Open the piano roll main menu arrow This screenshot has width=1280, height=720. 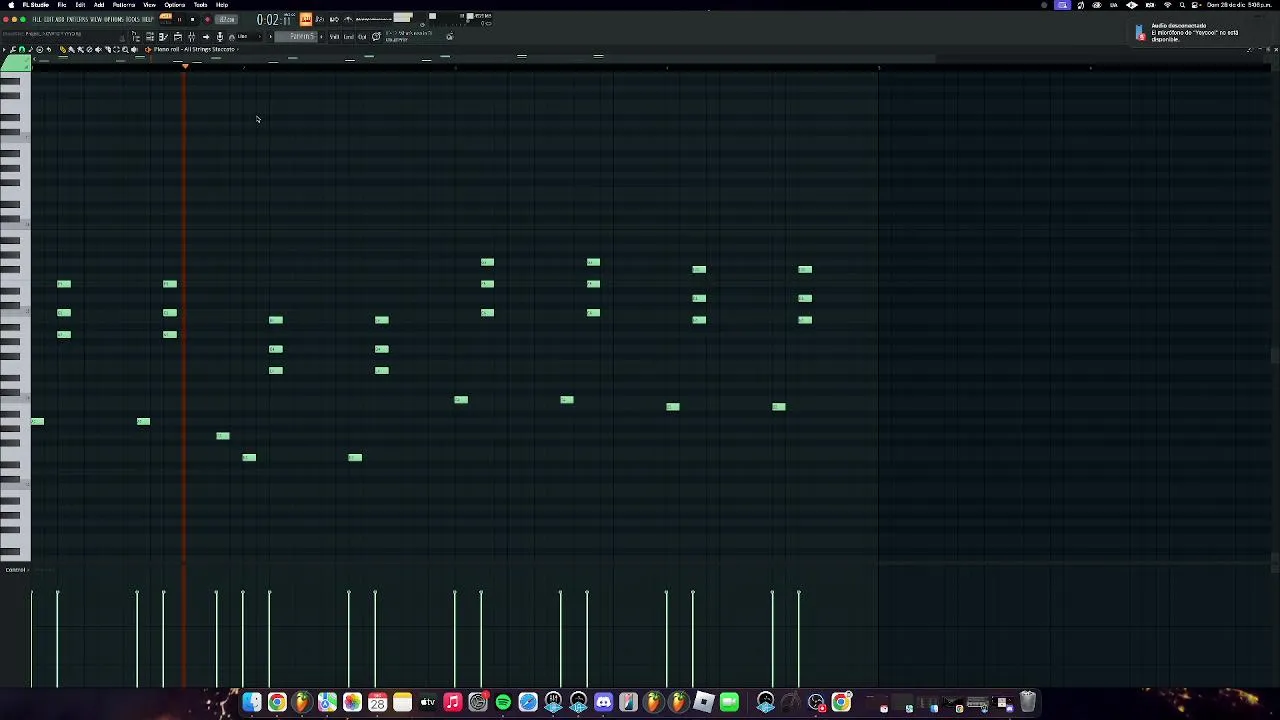pyautogui.click(x=4, y=49)
